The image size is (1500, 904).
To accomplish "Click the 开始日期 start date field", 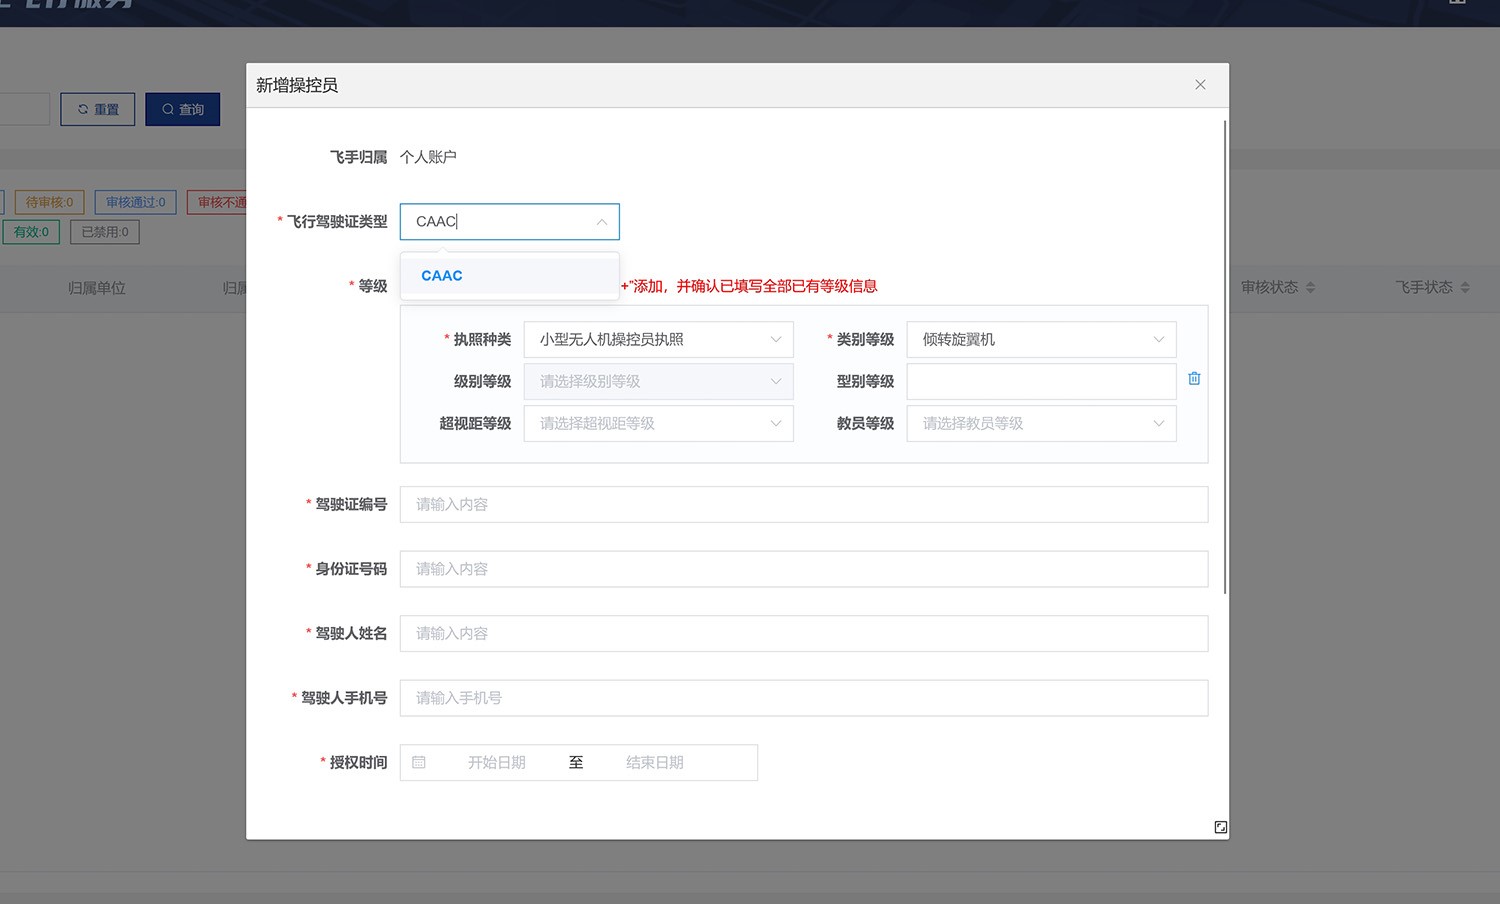I will (497, 763).
